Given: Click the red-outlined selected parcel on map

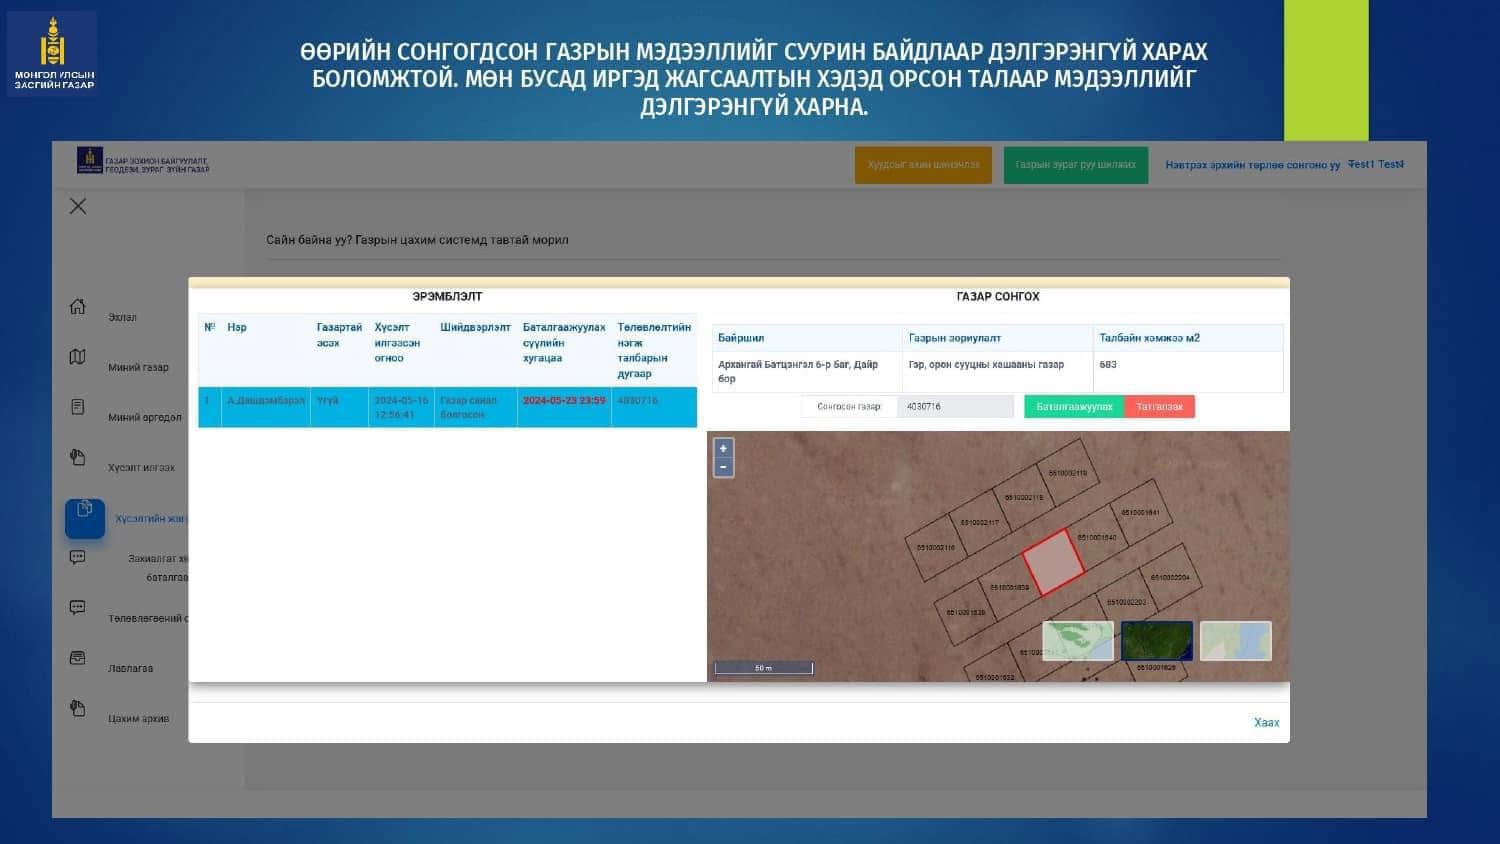Looking at the screenshot, I should coord(1053,562).
